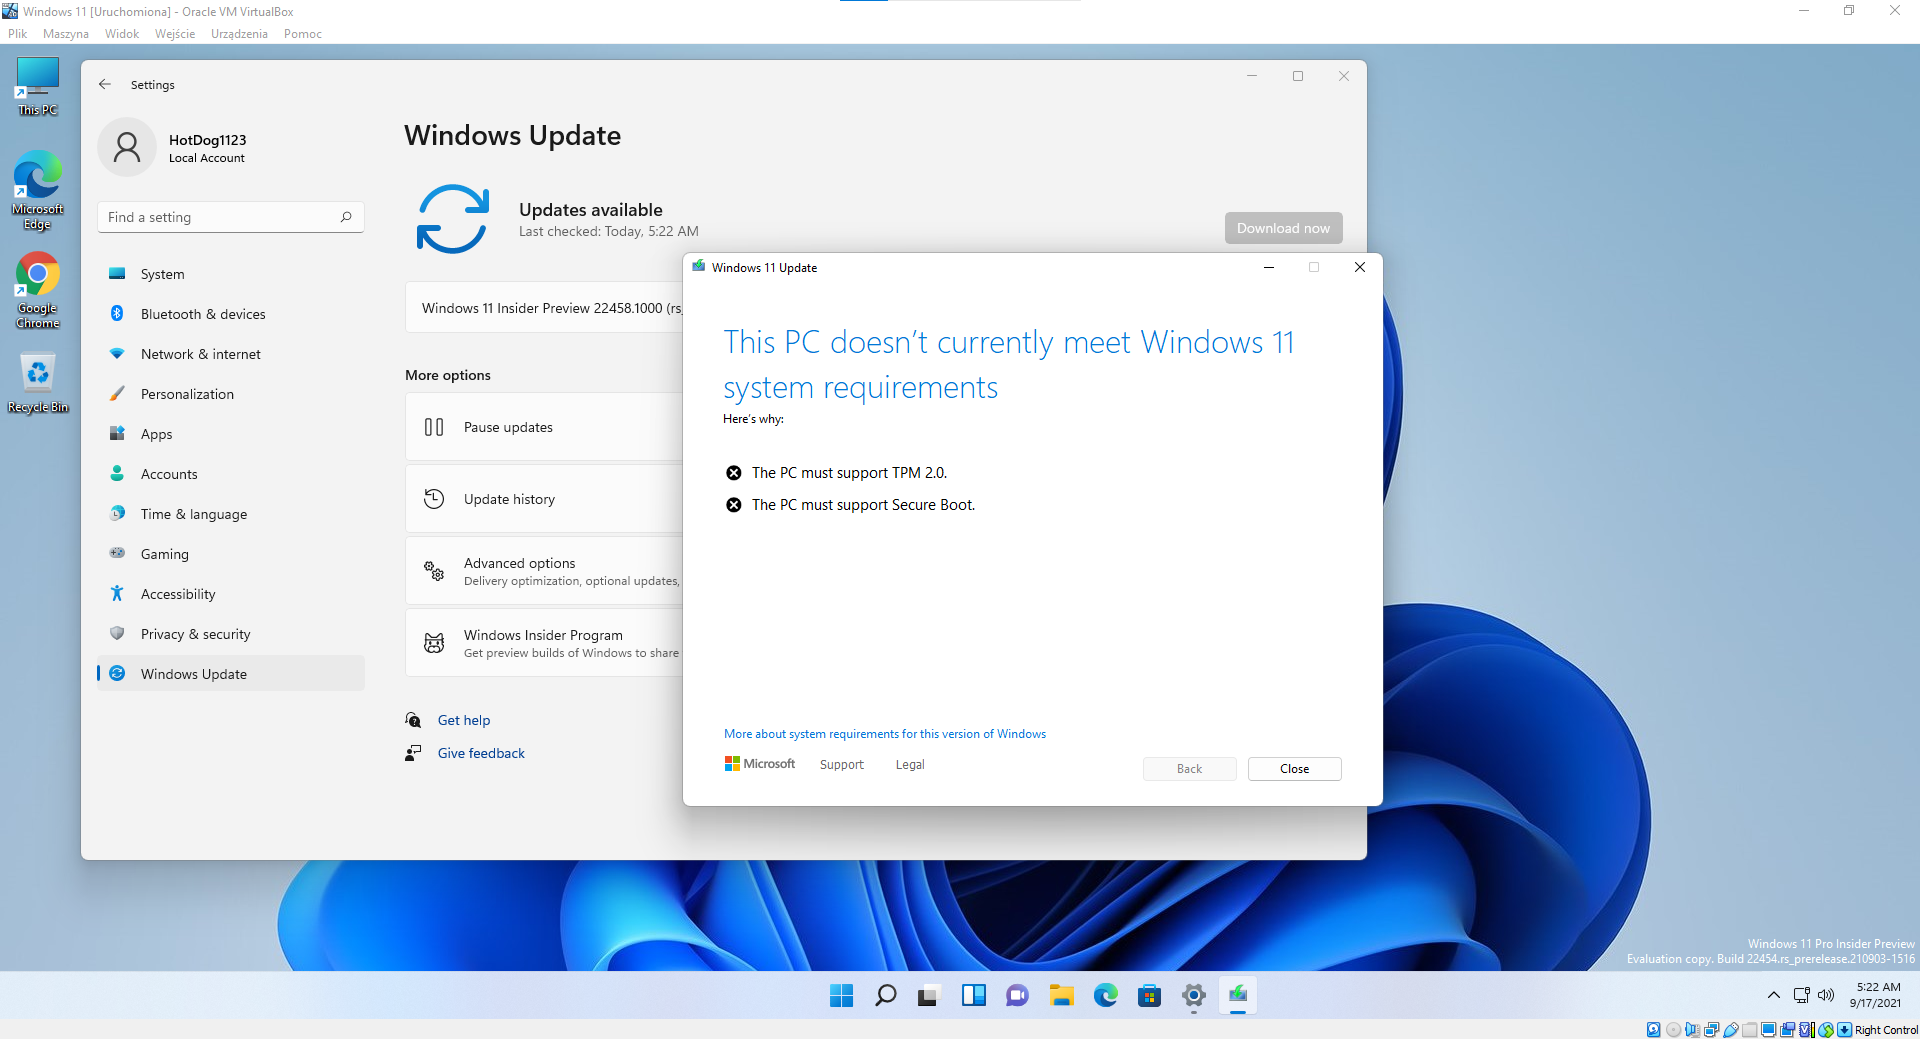The width and height of the screenshot is (1920, 1039).
Task: Click the Update history clock icon
Action: [434, 499]
